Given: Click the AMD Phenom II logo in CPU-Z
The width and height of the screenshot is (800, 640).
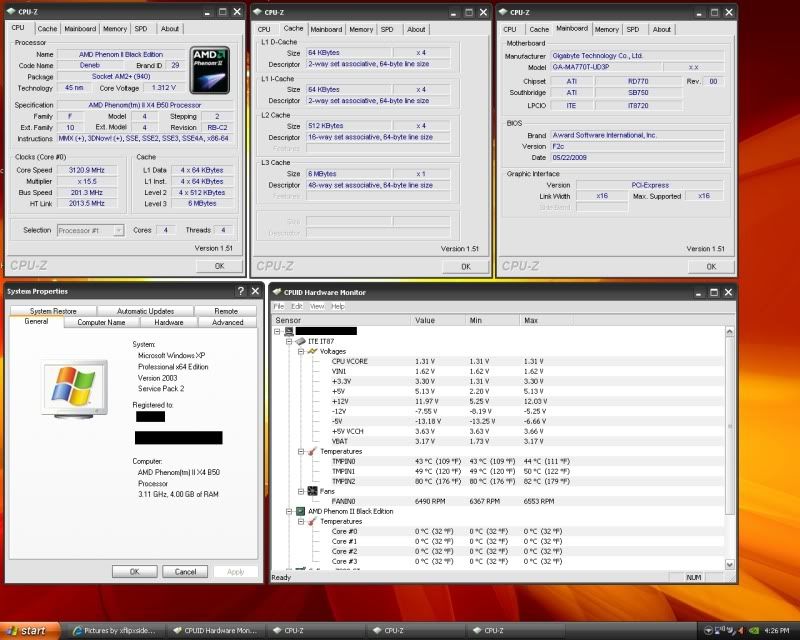Looking at the screenshot, I should click(x=210, y=70).
